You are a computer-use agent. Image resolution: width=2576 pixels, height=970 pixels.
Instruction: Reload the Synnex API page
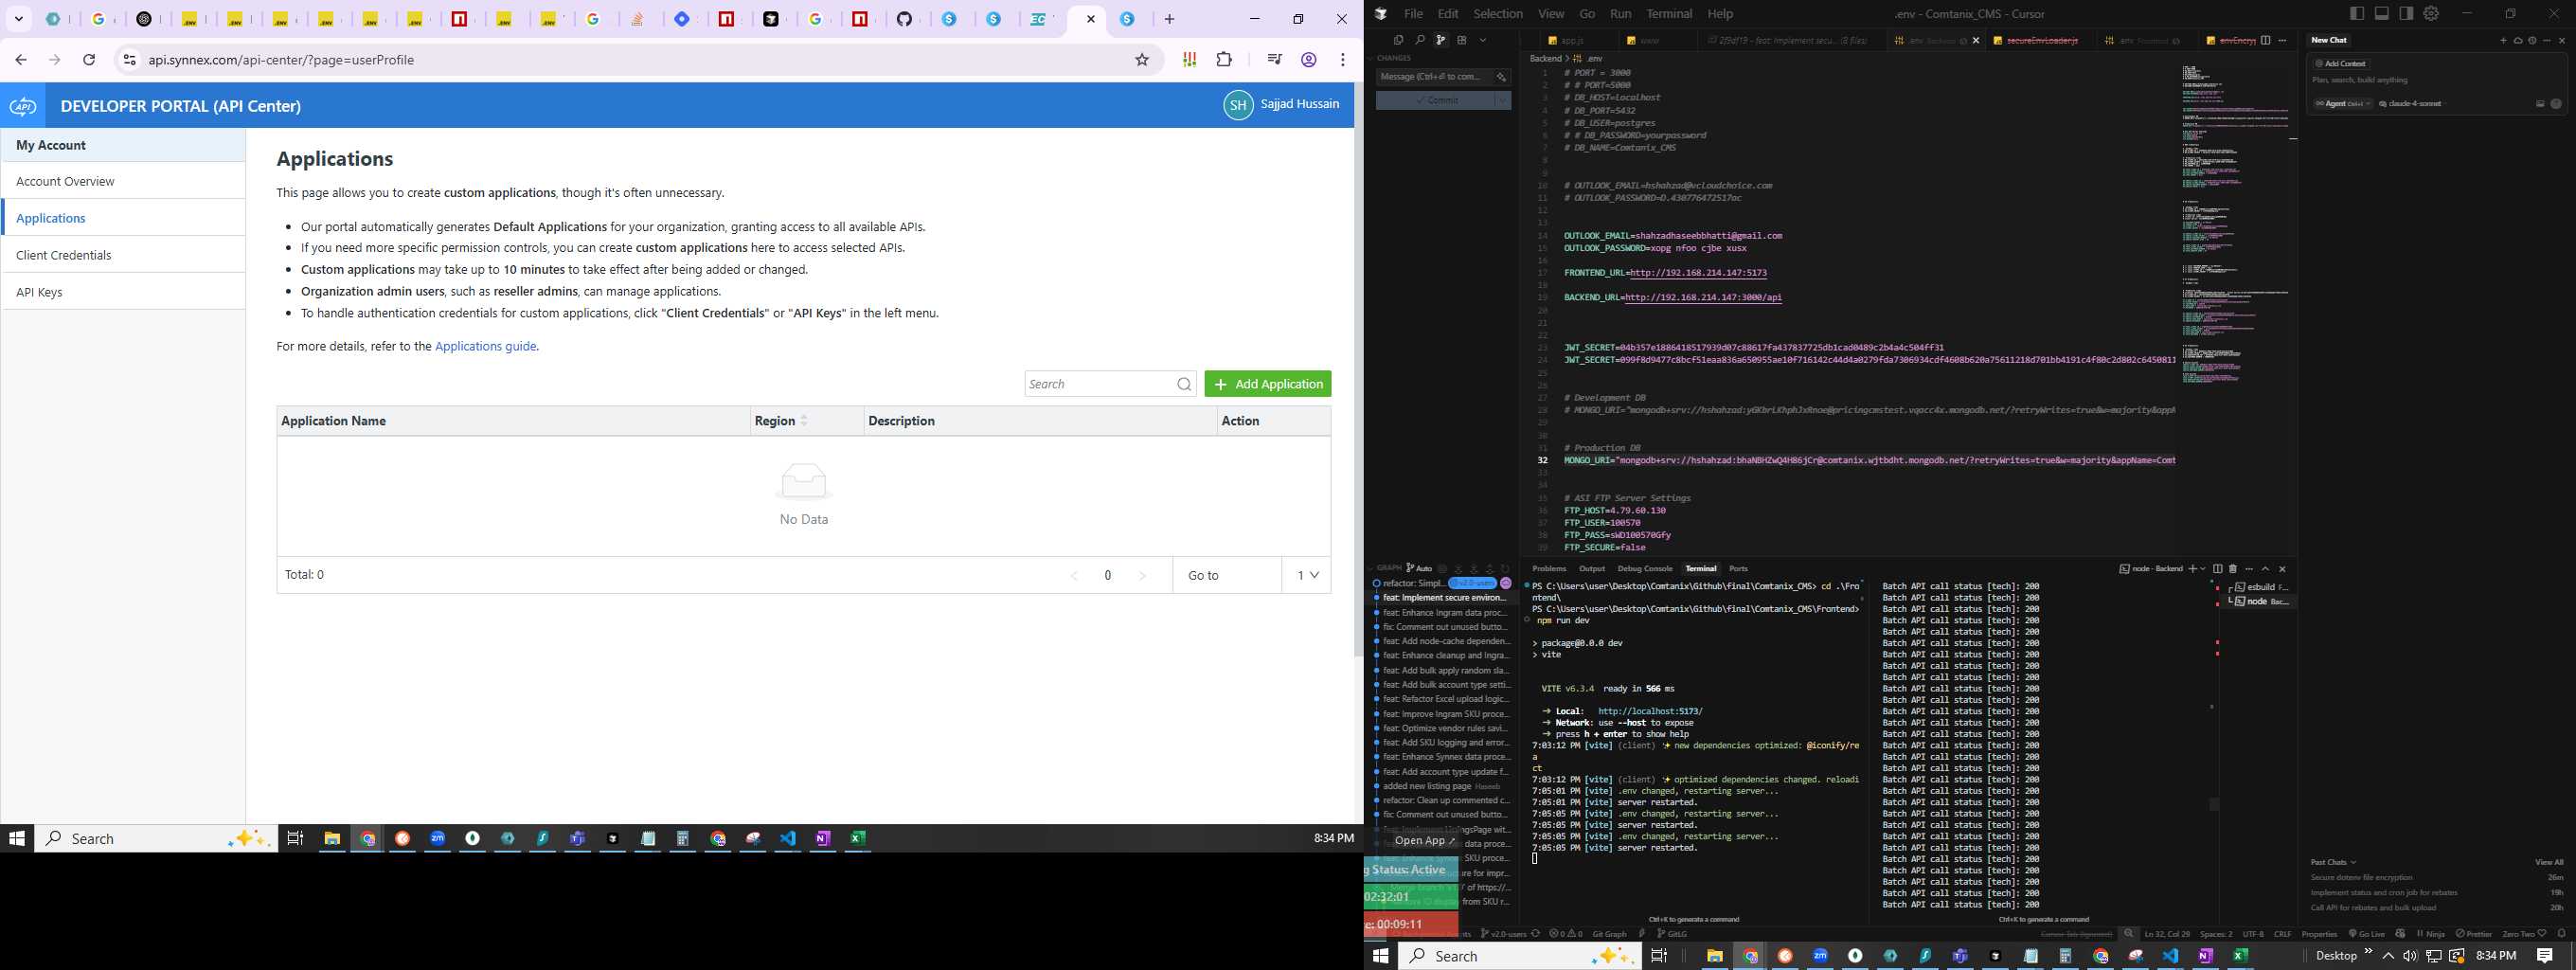[x=89, y=60]
